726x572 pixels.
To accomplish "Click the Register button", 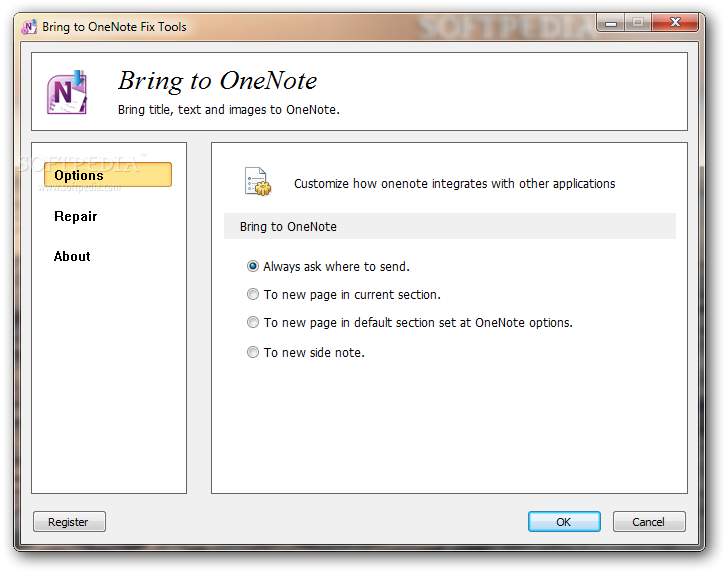I will click(x=69, y=522).
